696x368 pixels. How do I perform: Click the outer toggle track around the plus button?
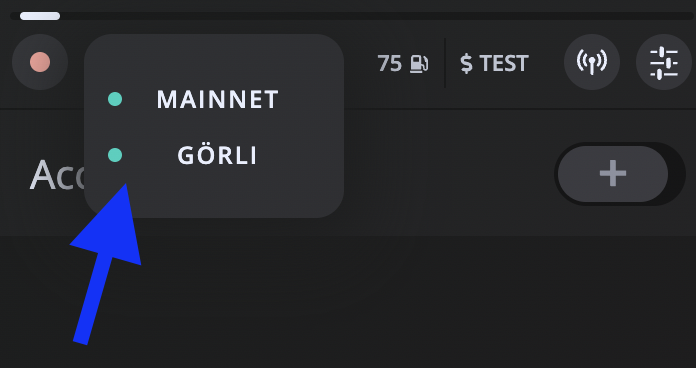click(678, 174)
